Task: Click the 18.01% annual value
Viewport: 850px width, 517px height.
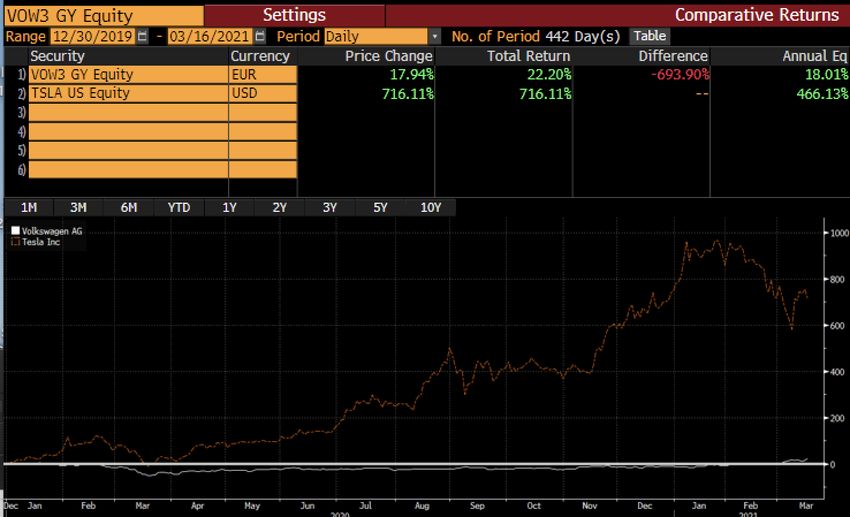Action: pos(826,75)
